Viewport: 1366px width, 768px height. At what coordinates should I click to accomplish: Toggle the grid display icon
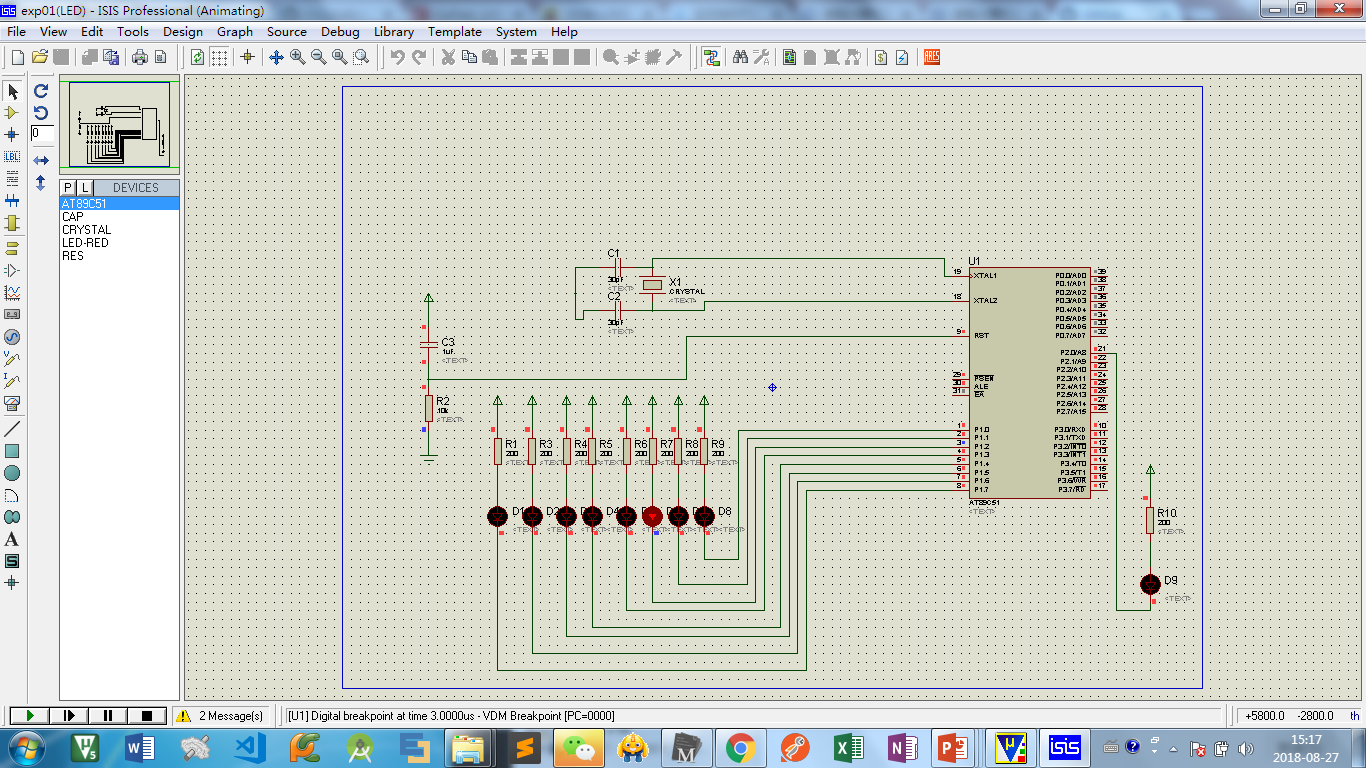point(219,57)
